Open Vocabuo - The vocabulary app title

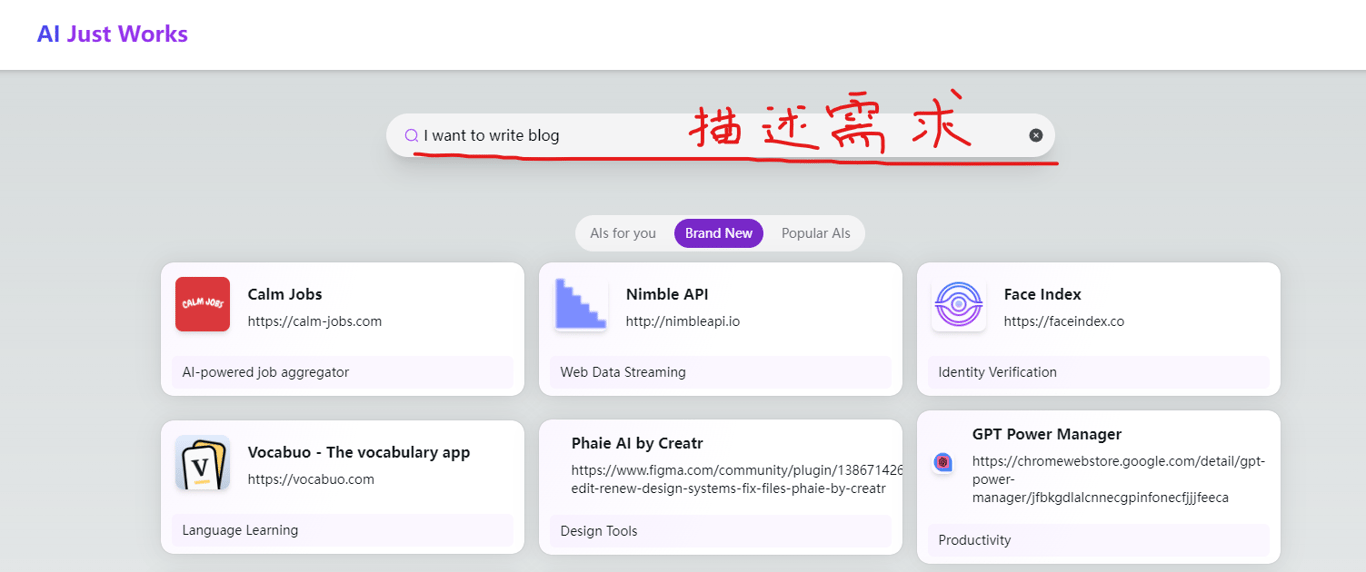pyautogui.click(x=359, y=452)
